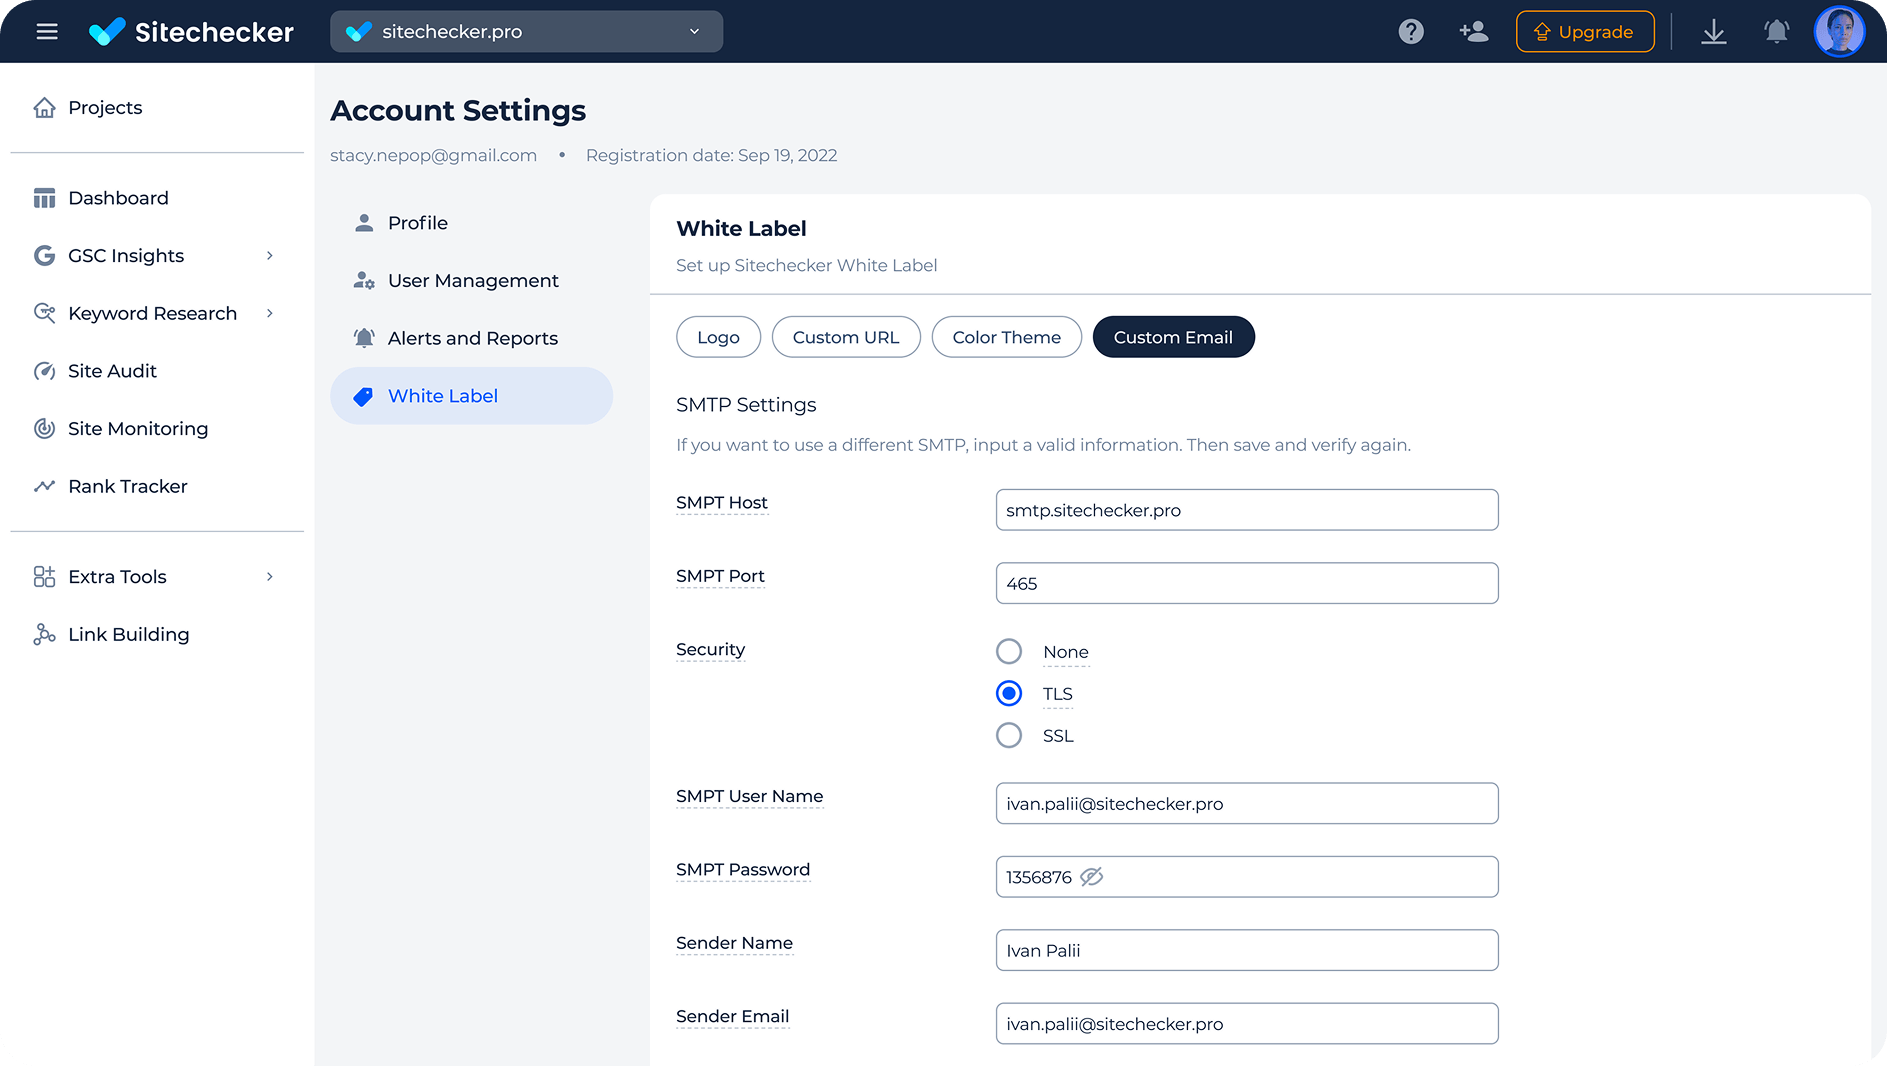Open the user avatar menu
Screen dimensions: 1887x1066
[x=1839, y=32]
